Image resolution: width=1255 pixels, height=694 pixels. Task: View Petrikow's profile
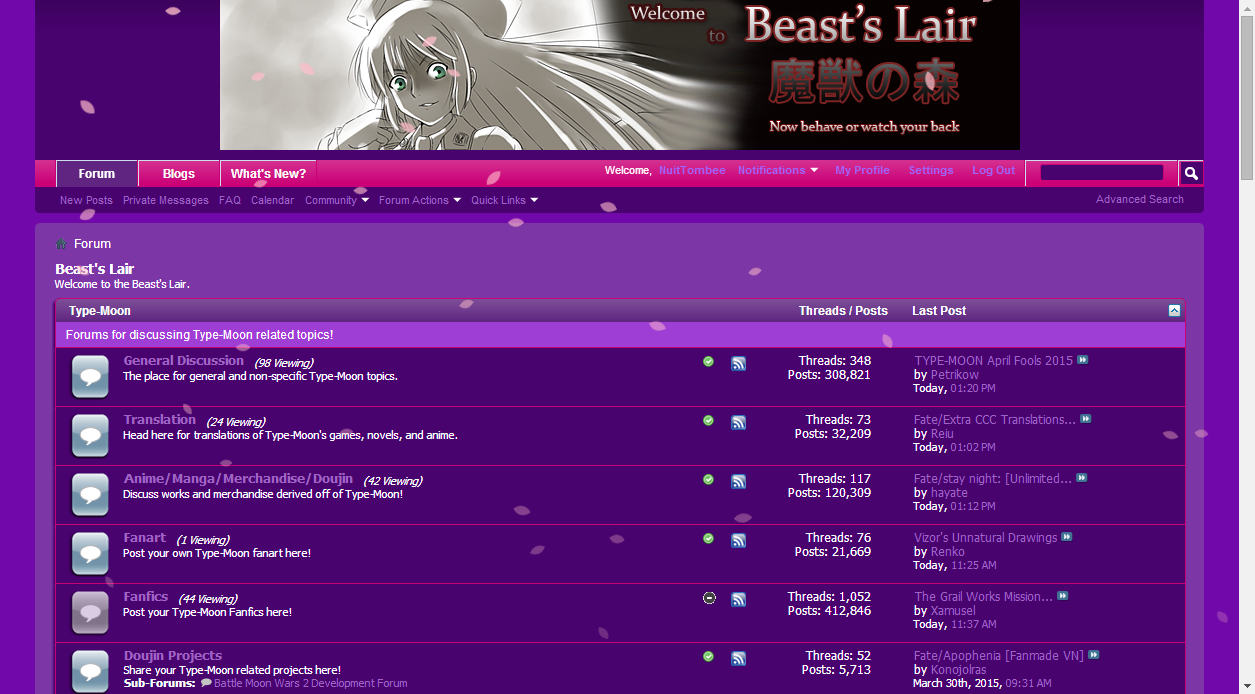click(955, 375)
